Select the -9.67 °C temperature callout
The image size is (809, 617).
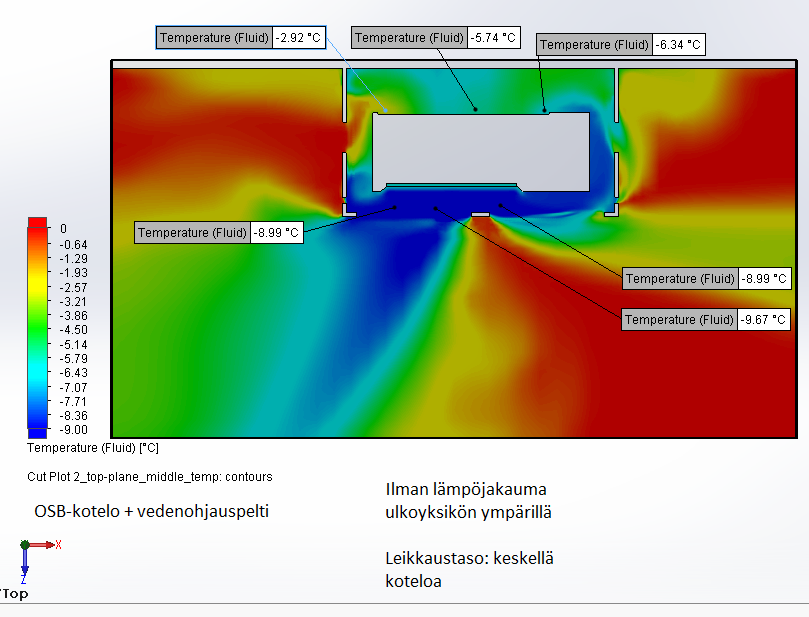click(x=706, y=320)
